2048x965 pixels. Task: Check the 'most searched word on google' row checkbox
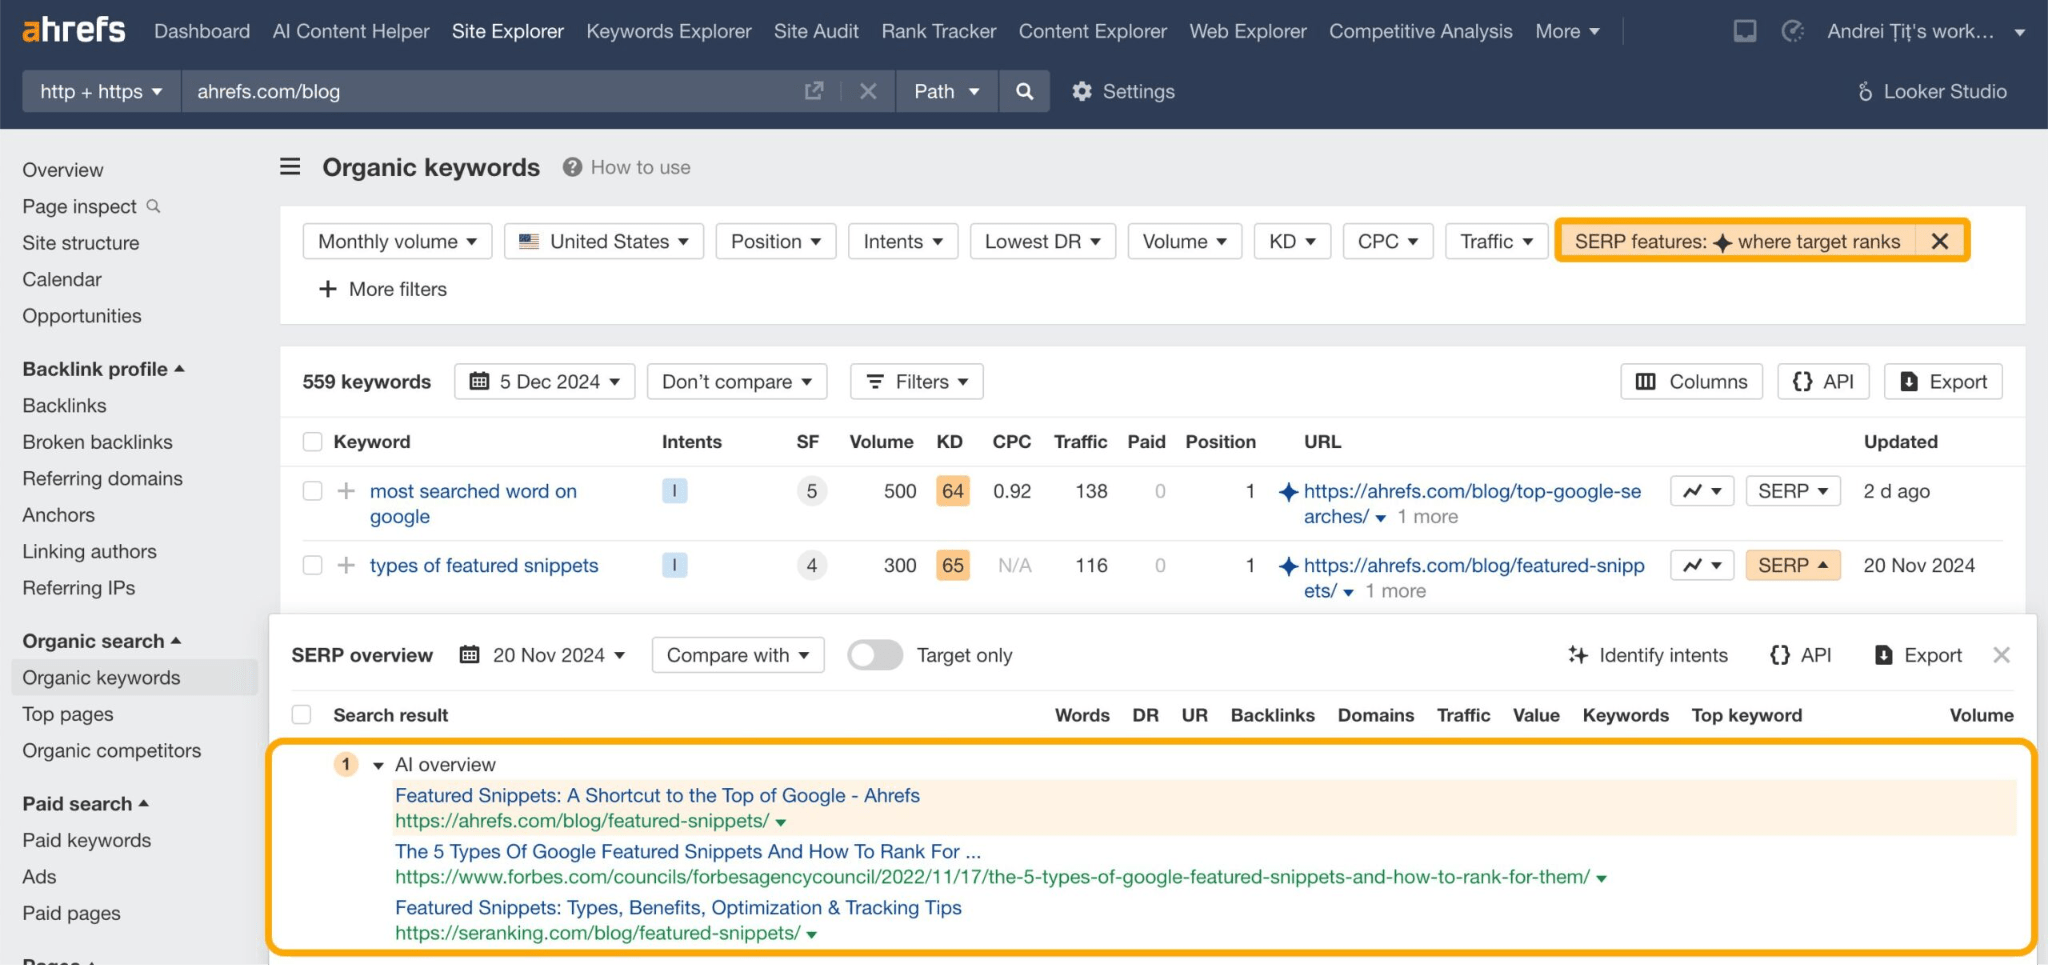[x=312, y=491]
